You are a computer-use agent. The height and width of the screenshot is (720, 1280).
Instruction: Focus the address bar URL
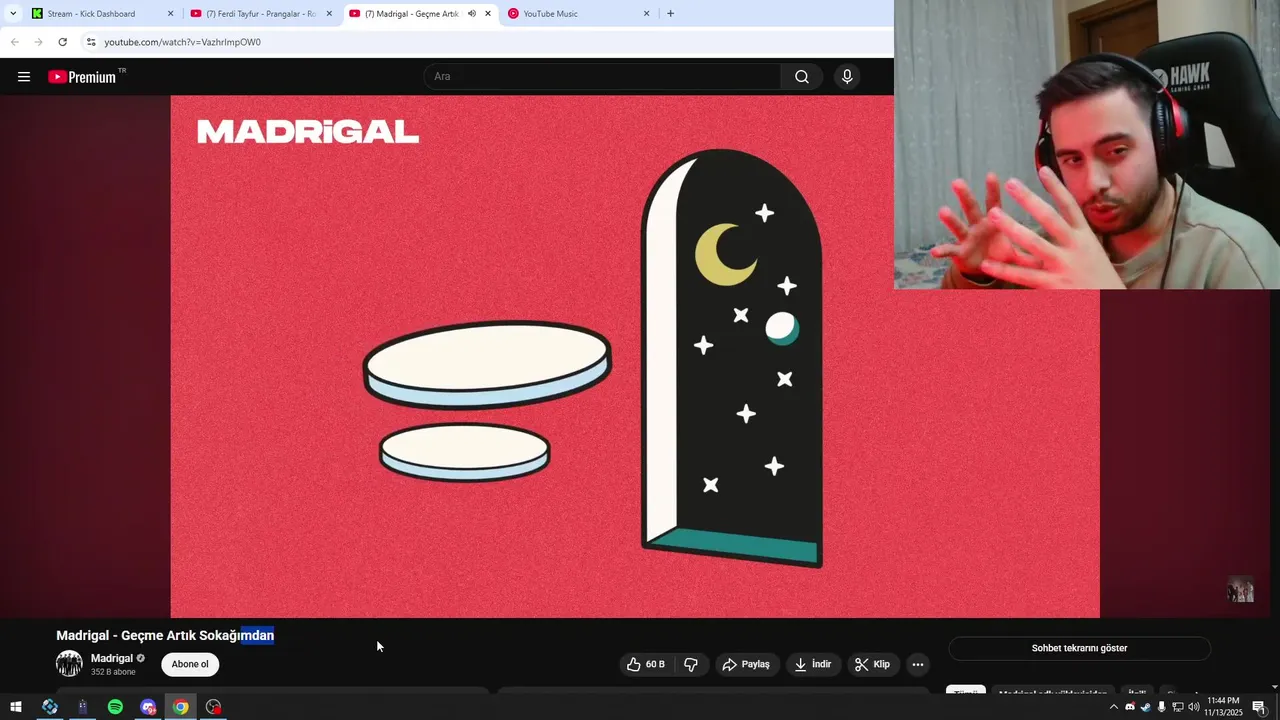coord(182,42)
